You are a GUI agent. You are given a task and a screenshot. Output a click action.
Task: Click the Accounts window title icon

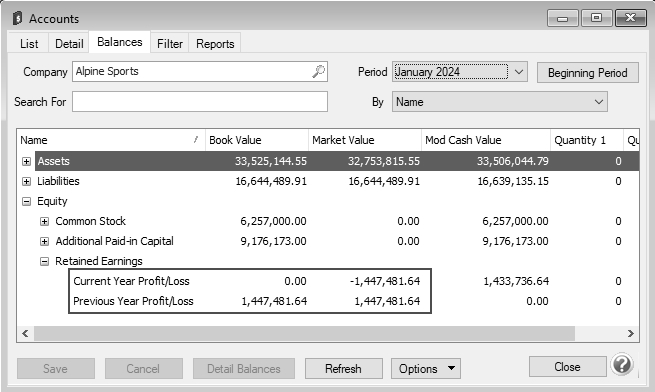18,18
